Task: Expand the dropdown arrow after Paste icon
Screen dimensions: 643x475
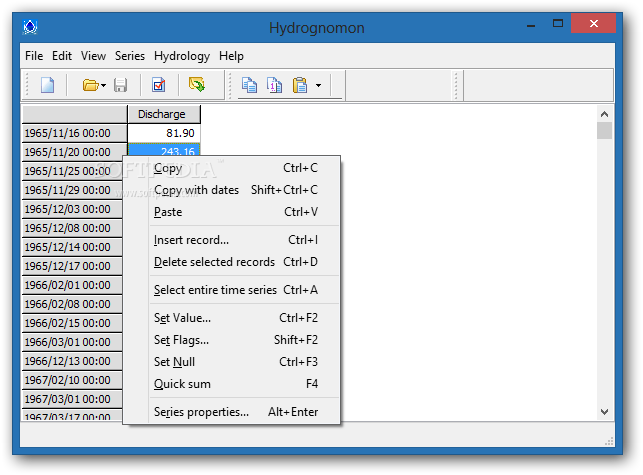Action: pyautogui.click(x=319, y=86)
